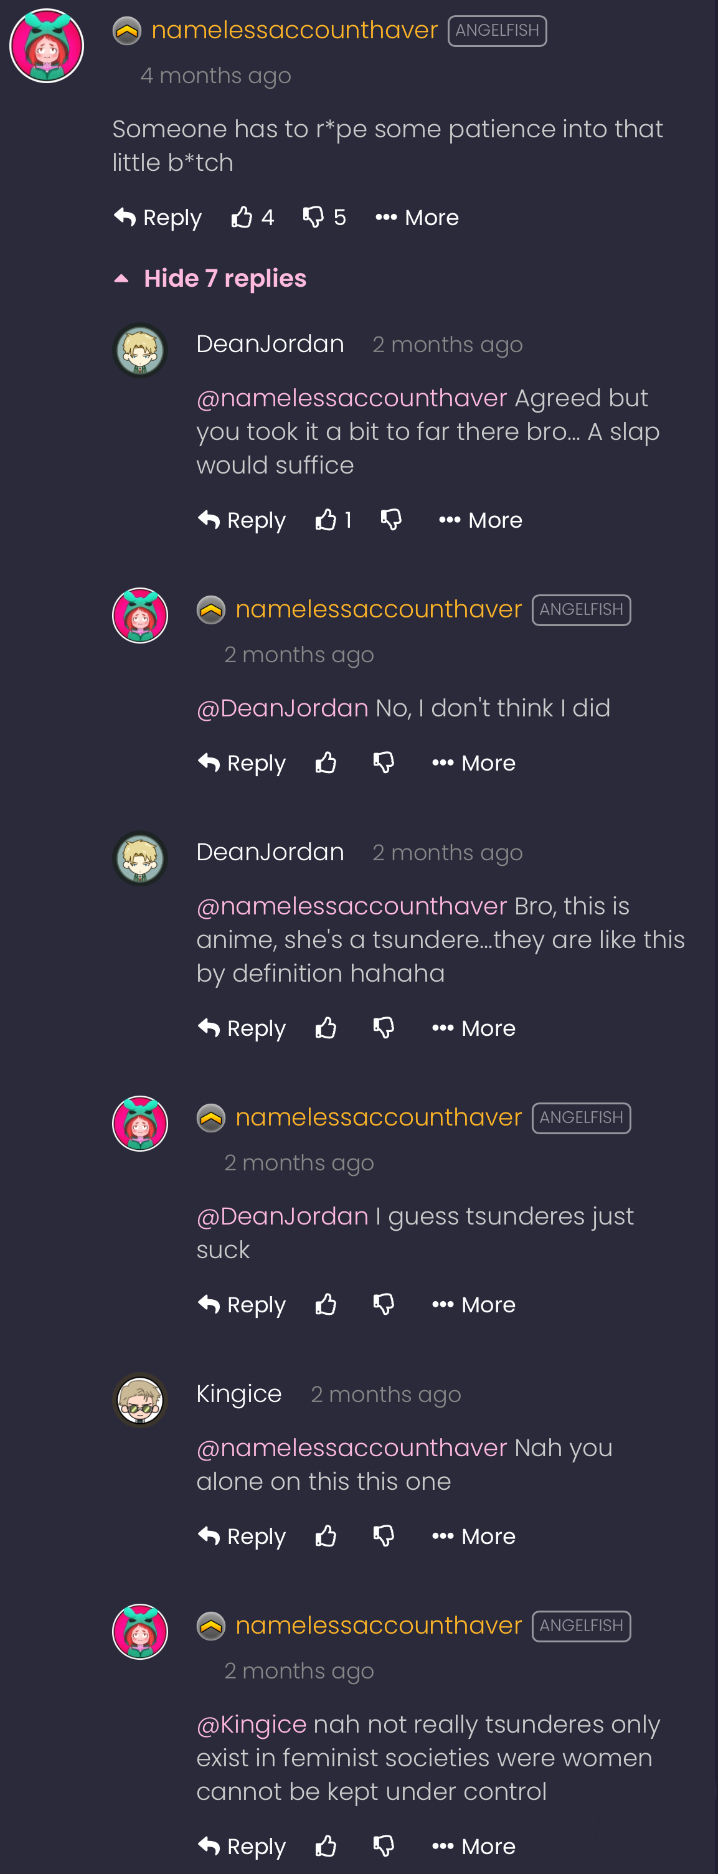
Task: Open Kingice's avatar thumbnail
Action: 140,1399
